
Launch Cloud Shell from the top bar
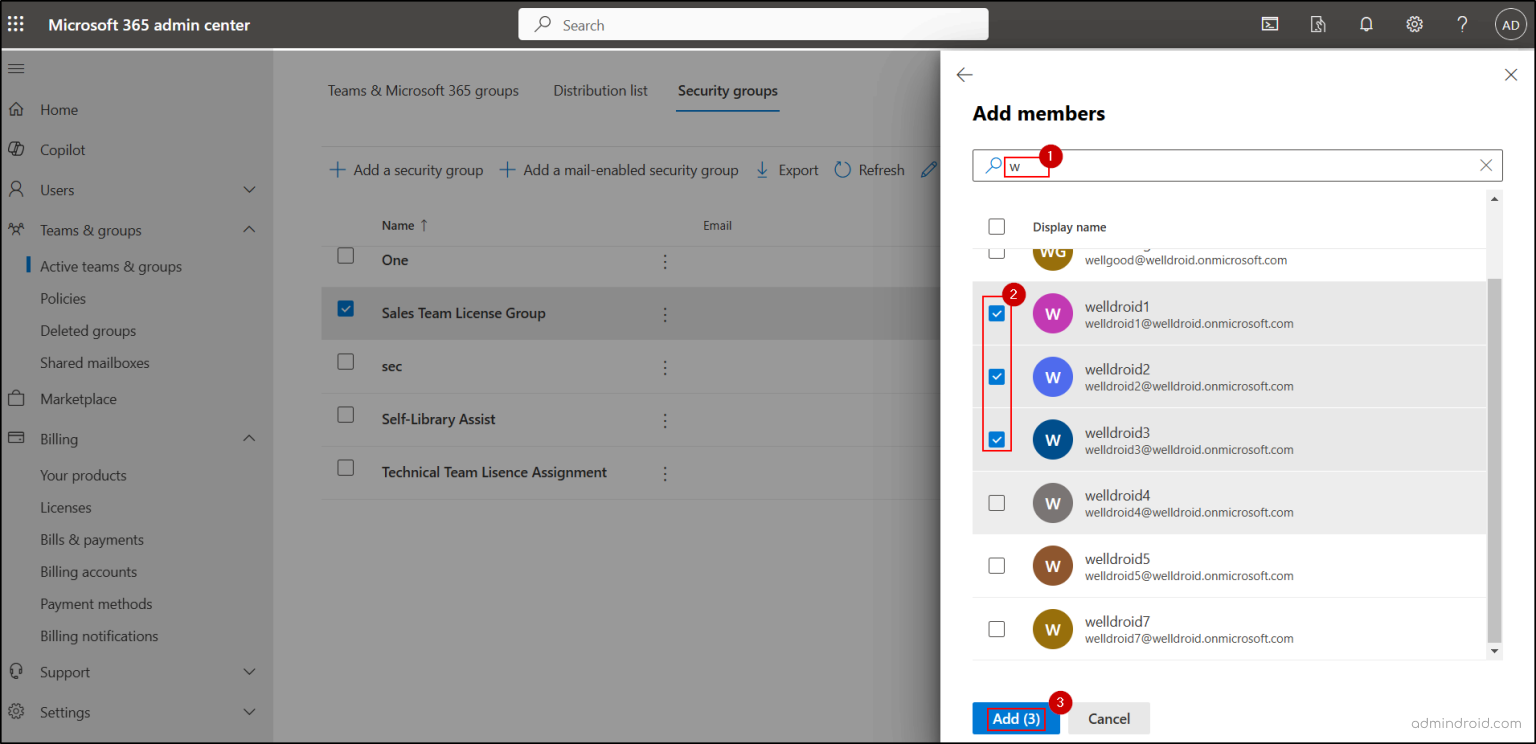tap(1270, 24)
